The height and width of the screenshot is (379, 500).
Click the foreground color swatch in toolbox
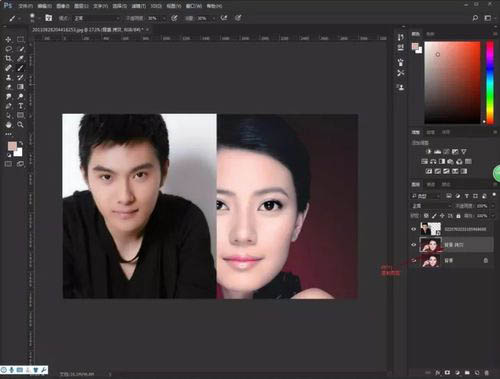pos(12,146)
